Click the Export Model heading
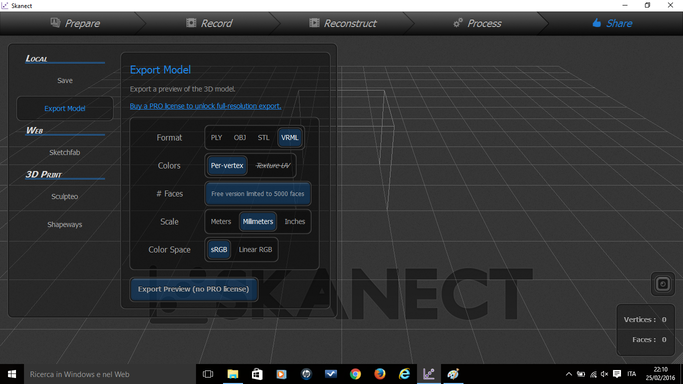683x384 pixels. point(160,70)
